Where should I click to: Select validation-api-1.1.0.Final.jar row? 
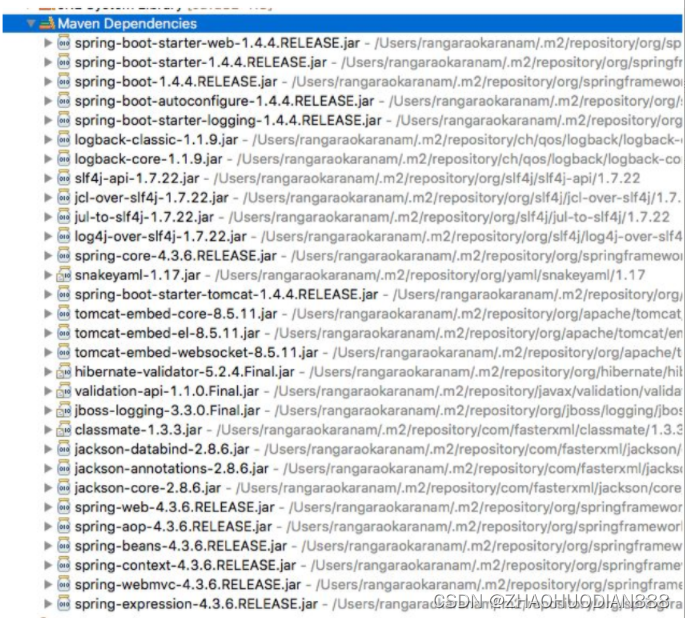(x=342, y=391)
